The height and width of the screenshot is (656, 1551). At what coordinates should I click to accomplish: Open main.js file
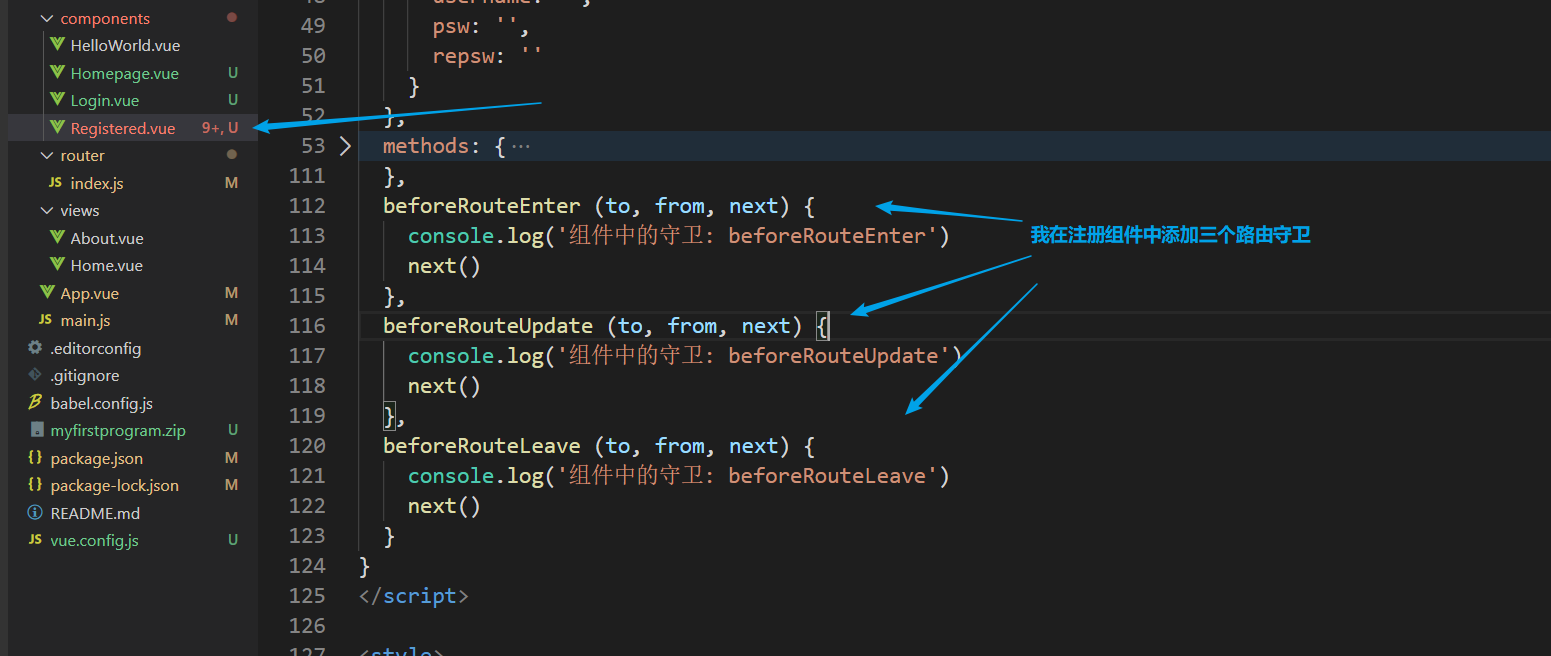[85, 321]
